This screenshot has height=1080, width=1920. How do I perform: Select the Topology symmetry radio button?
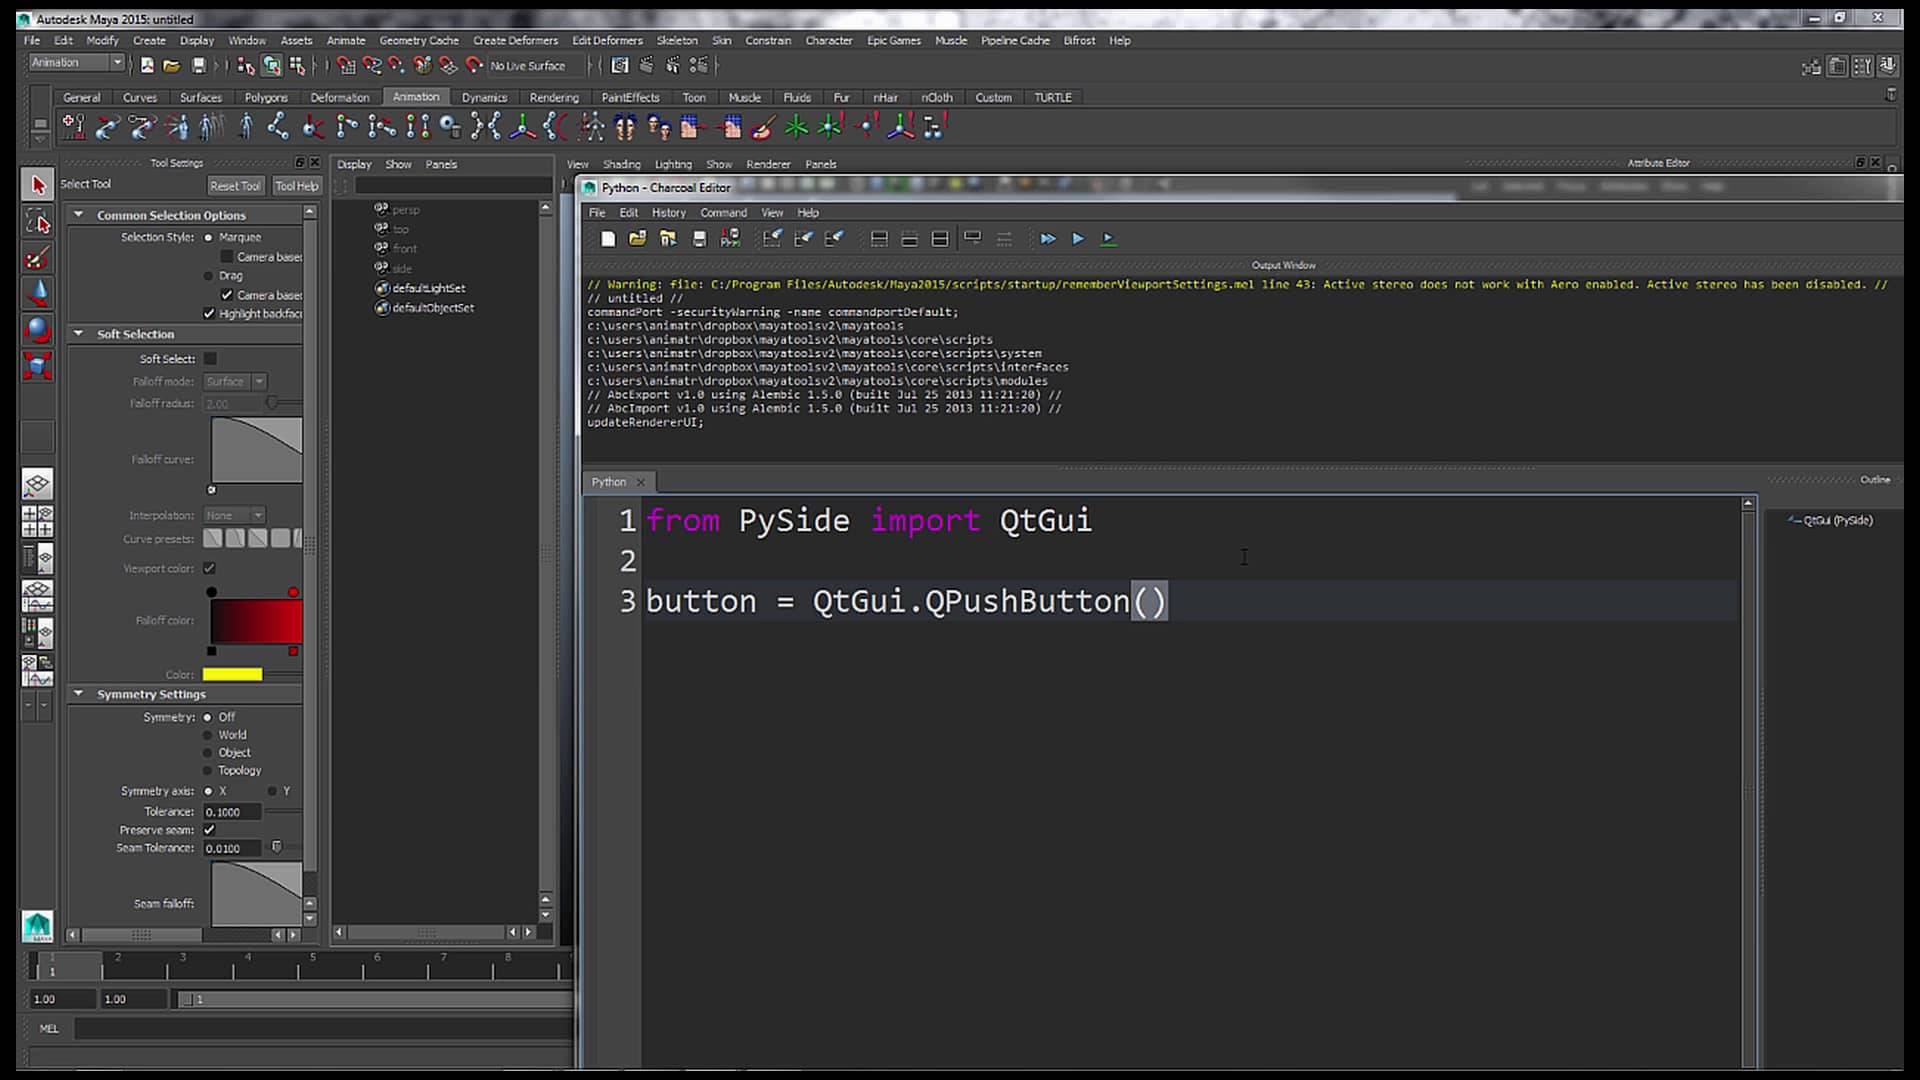point(209,770)
